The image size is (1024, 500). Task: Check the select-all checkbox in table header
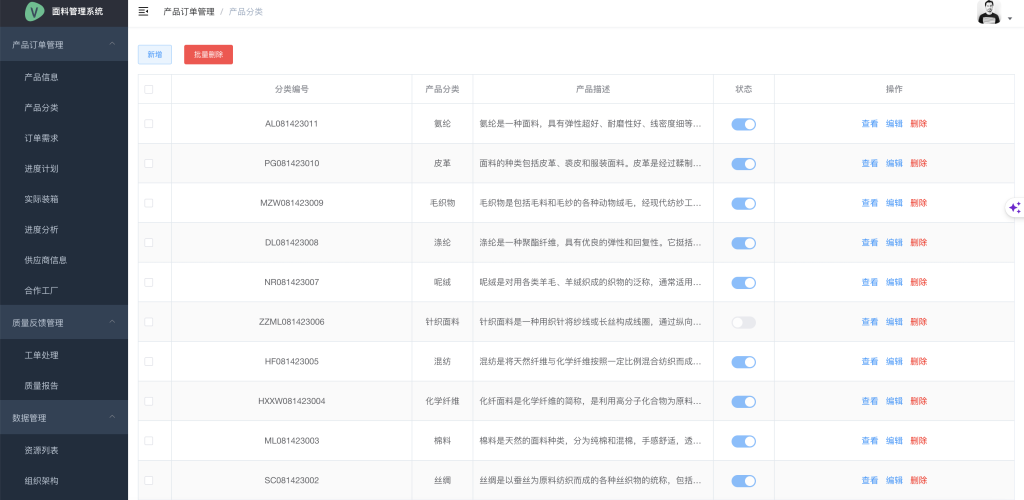tap(149, 89)
